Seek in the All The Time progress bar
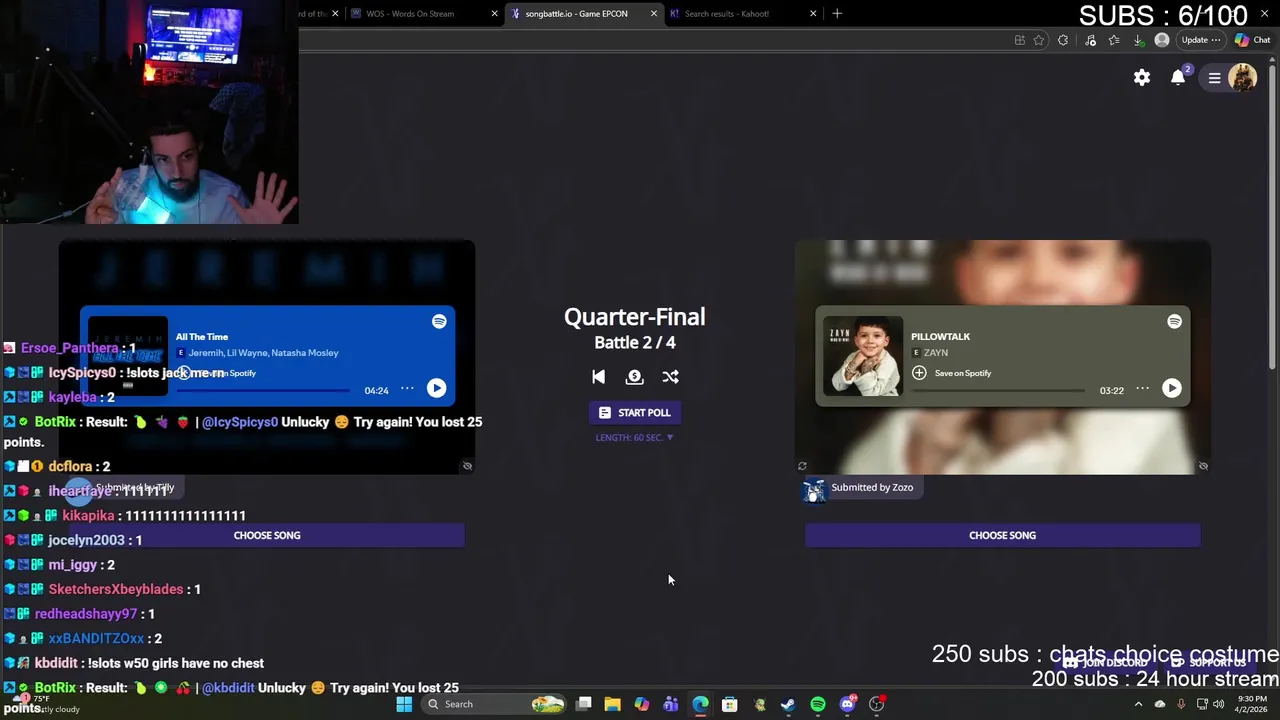The width and height of the screenshot is (1280, 720). (x=263, y=390)
